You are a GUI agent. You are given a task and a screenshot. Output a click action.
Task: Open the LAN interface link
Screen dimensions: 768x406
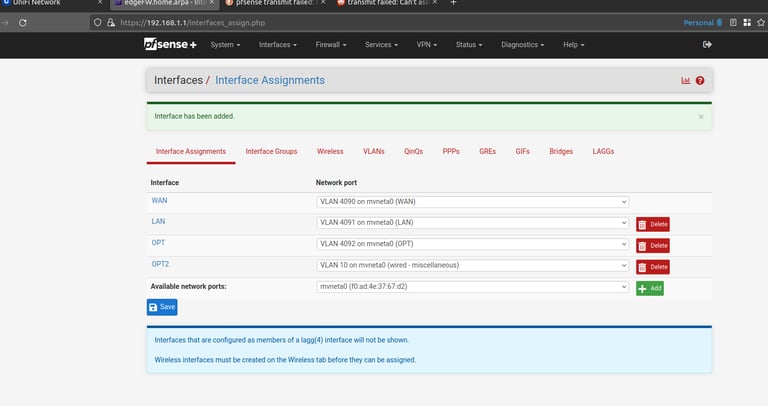click(x=158, y=221)
